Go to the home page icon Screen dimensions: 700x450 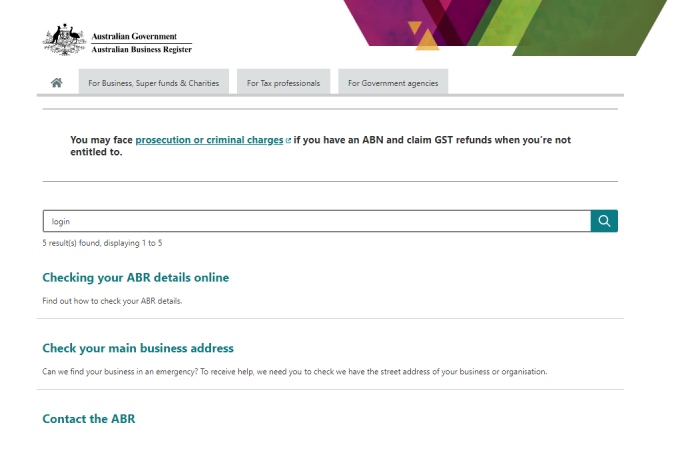click(56, 83)
